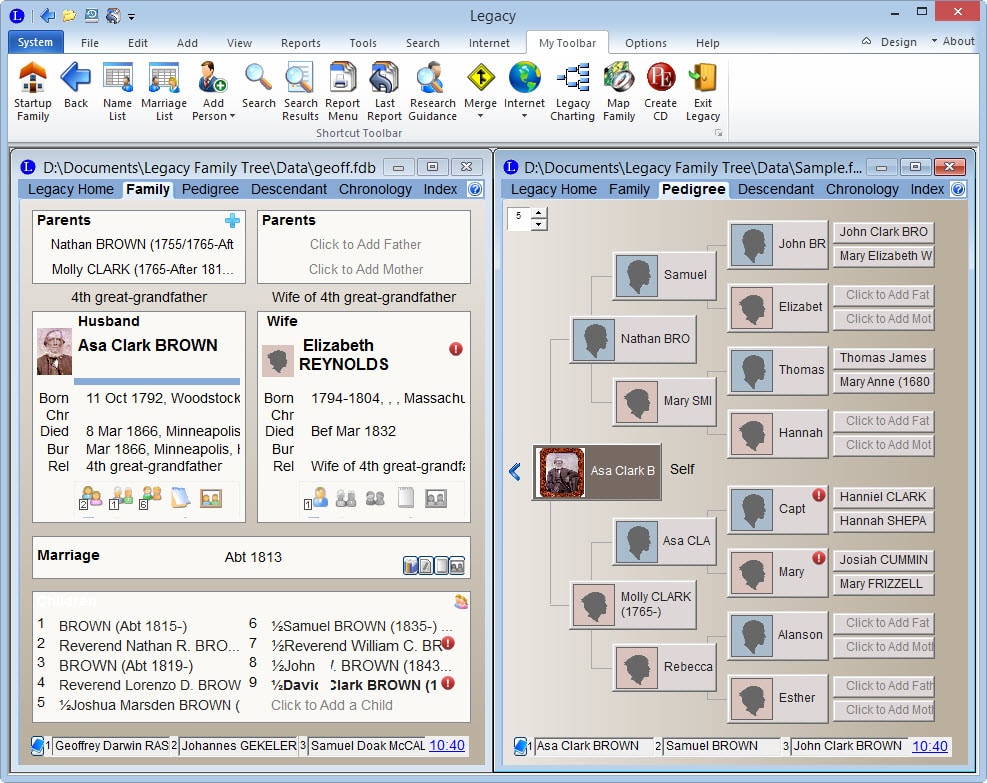Viewport: 987px width, 783px height.
Task: Select Josiah CUMMIN pedigree box
Action: pos(883,560)
